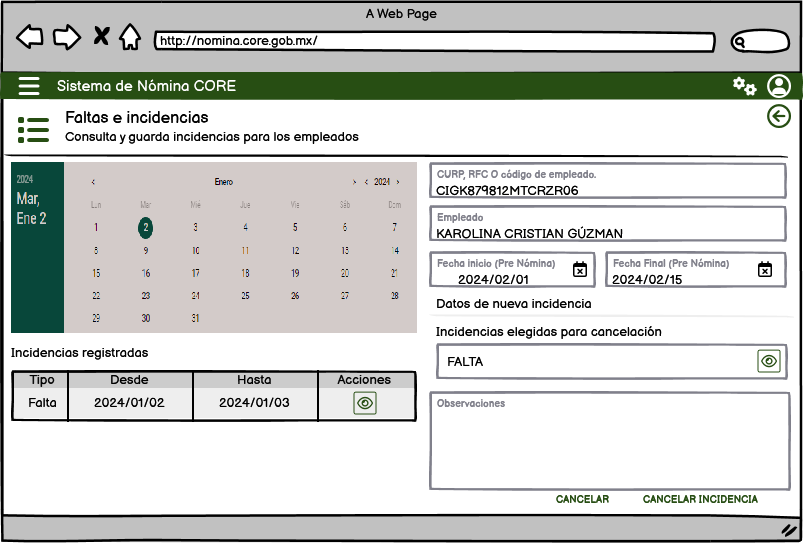Select day 15 in the calendar
Viewport: 803px width, 543px height.
coord(96,273)
